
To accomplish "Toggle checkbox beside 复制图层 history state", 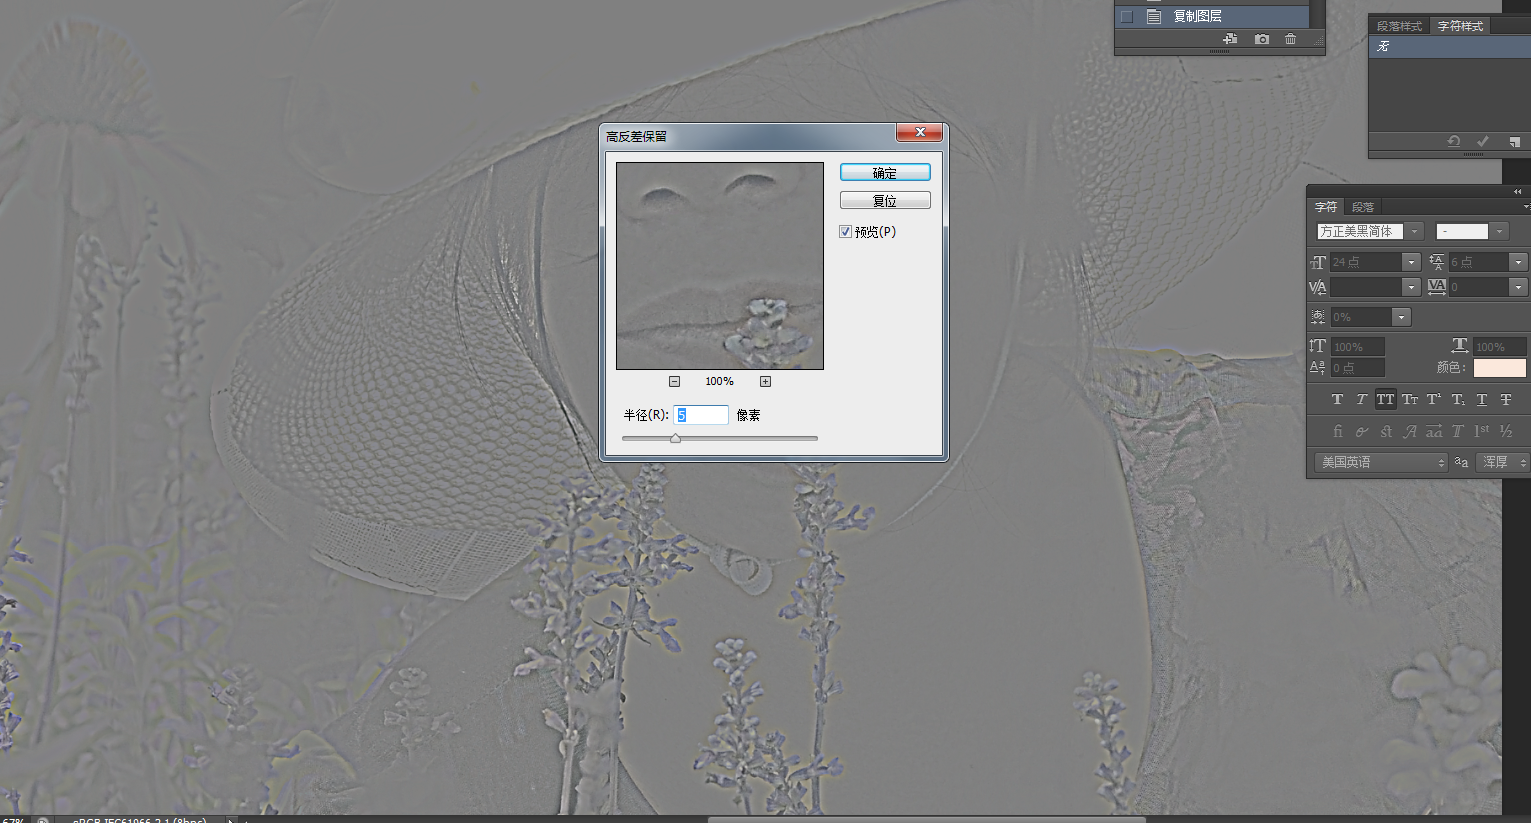I will (x=1127, y=16).
